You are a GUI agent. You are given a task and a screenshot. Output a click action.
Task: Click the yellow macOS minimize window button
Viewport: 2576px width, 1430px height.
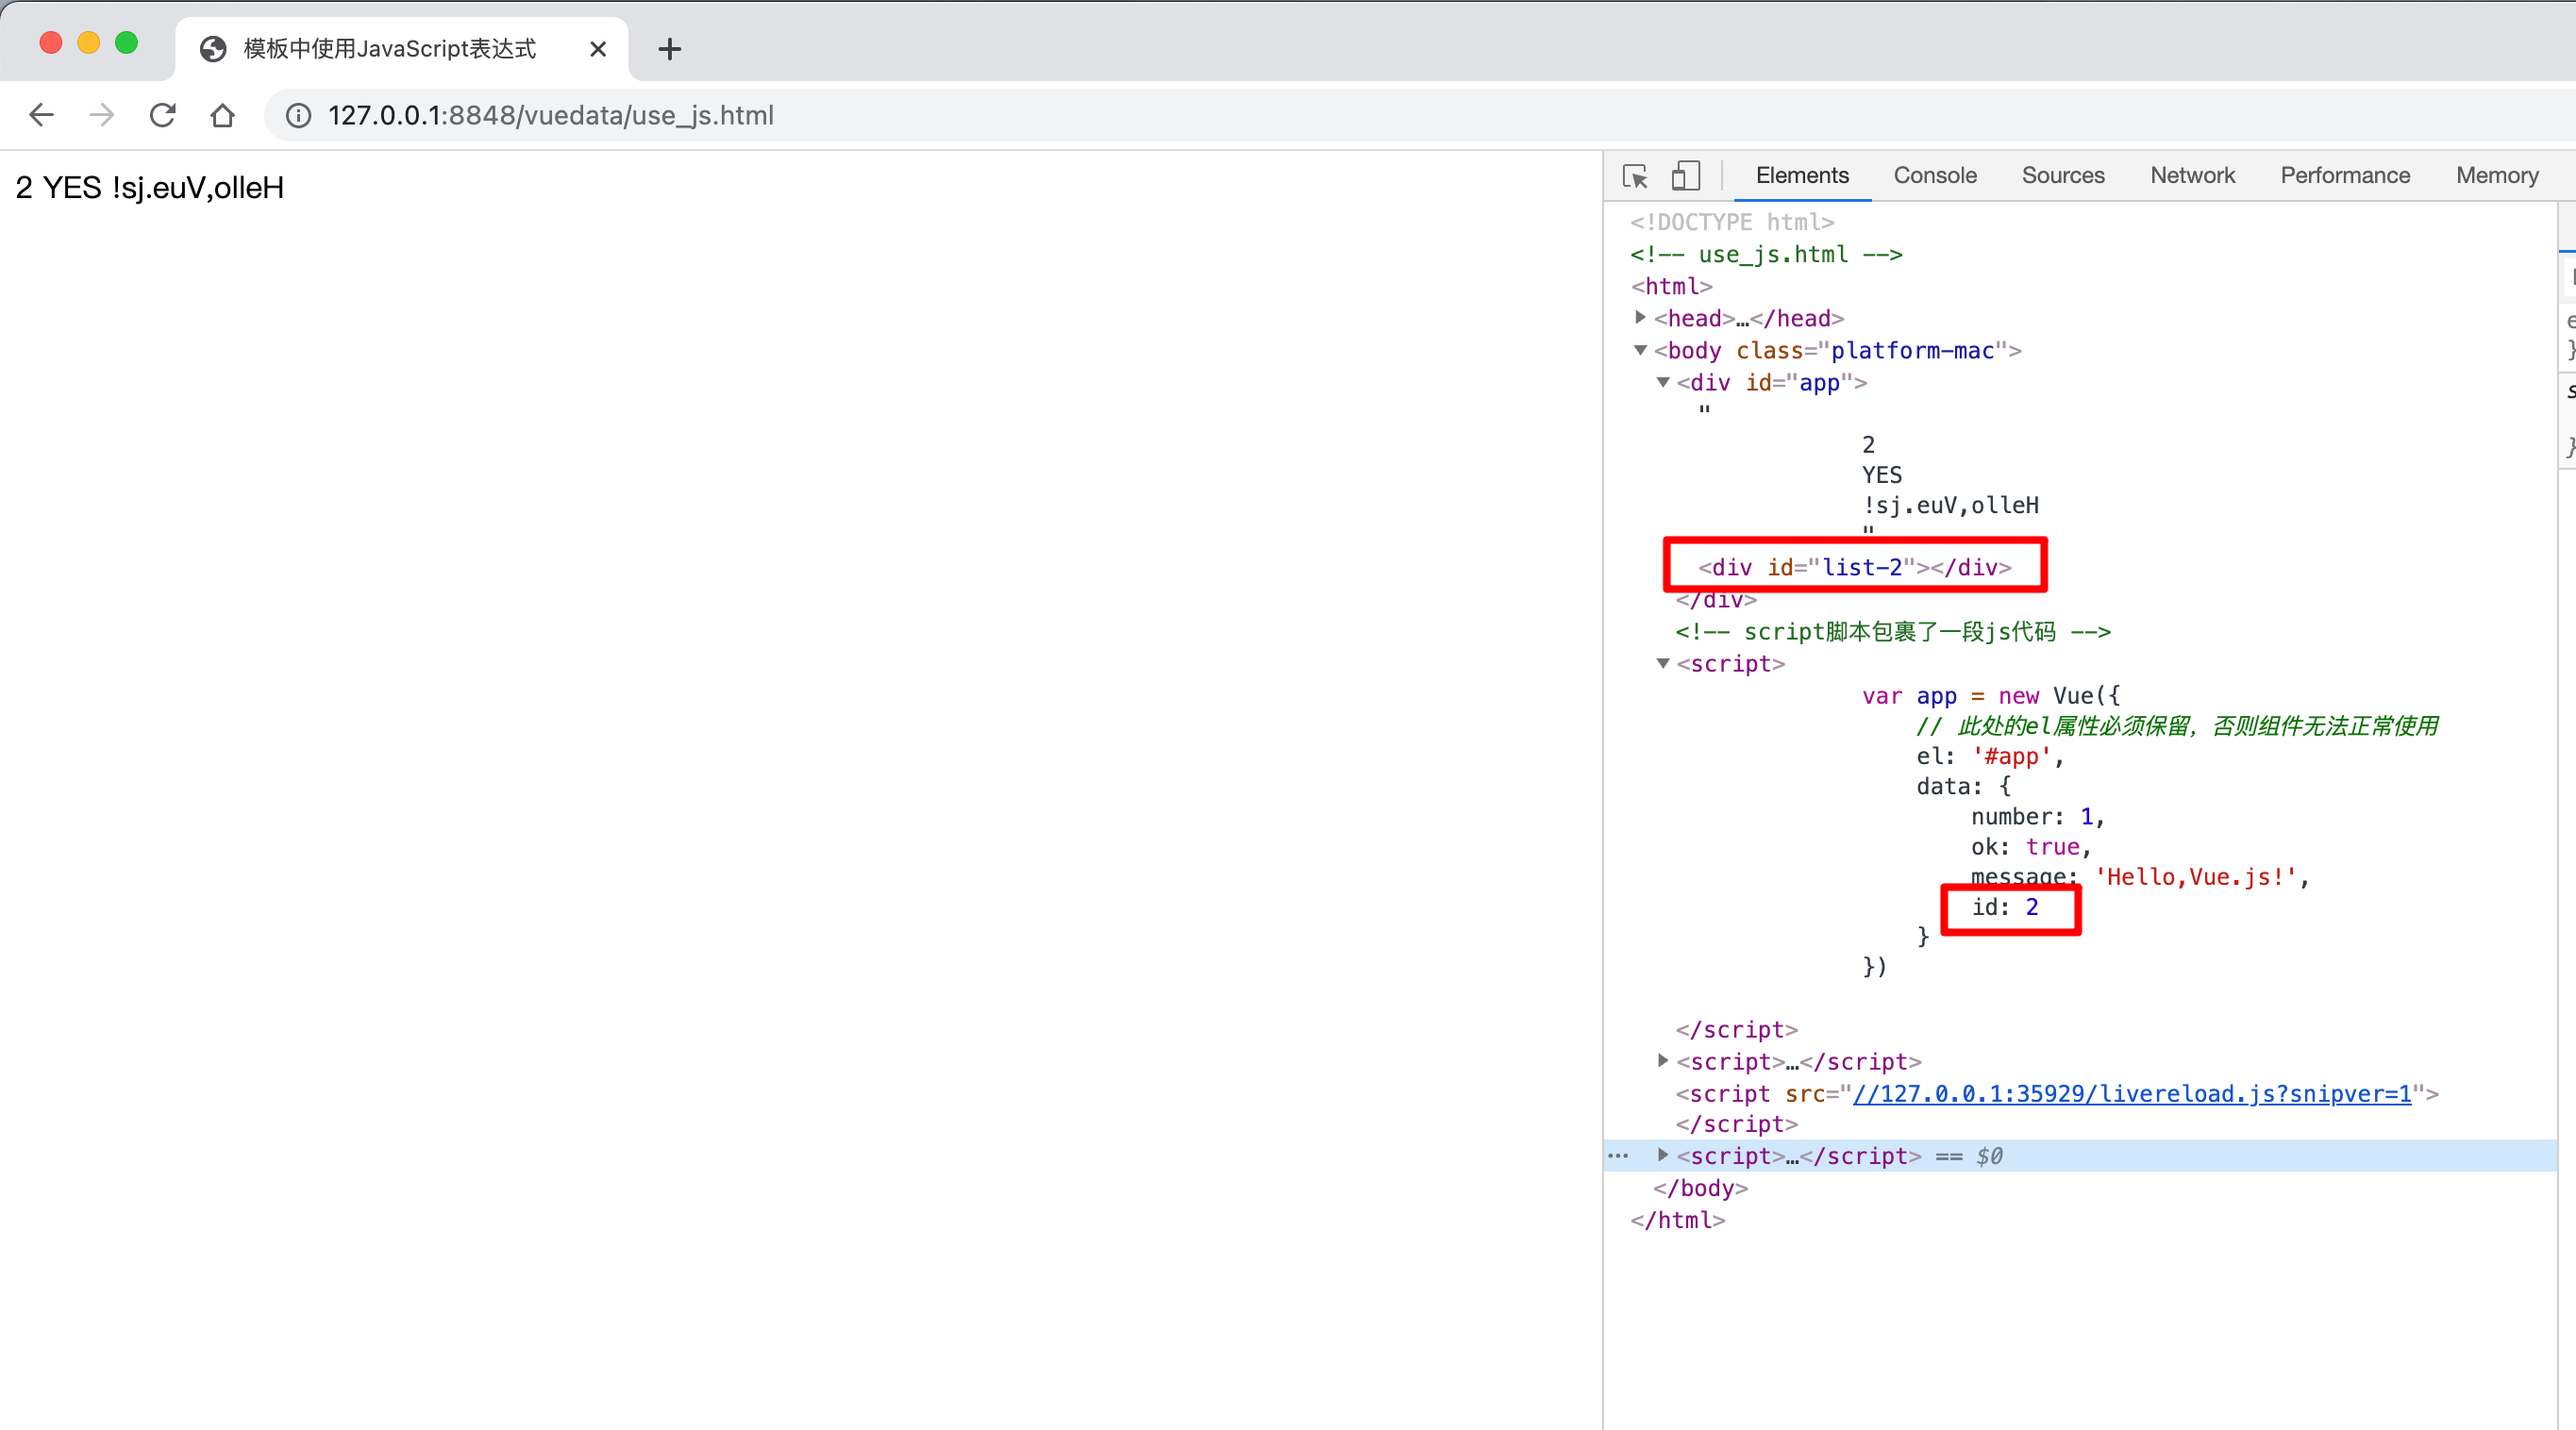point(88,42)
